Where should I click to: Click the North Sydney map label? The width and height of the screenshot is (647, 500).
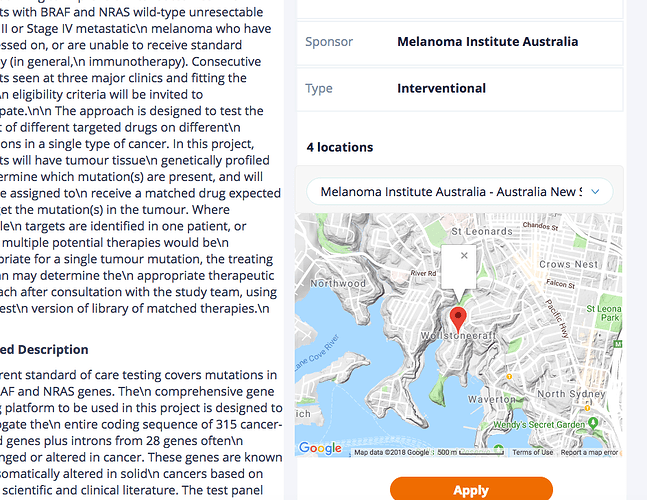pyautogui.click(x=571, y=394)
